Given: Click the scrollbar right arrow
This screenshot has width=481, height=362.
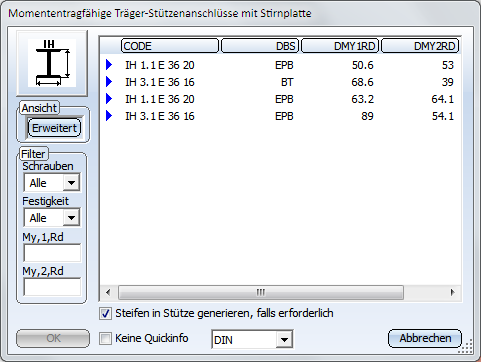Looking at the screenshot, I should [x=452, y=293].
